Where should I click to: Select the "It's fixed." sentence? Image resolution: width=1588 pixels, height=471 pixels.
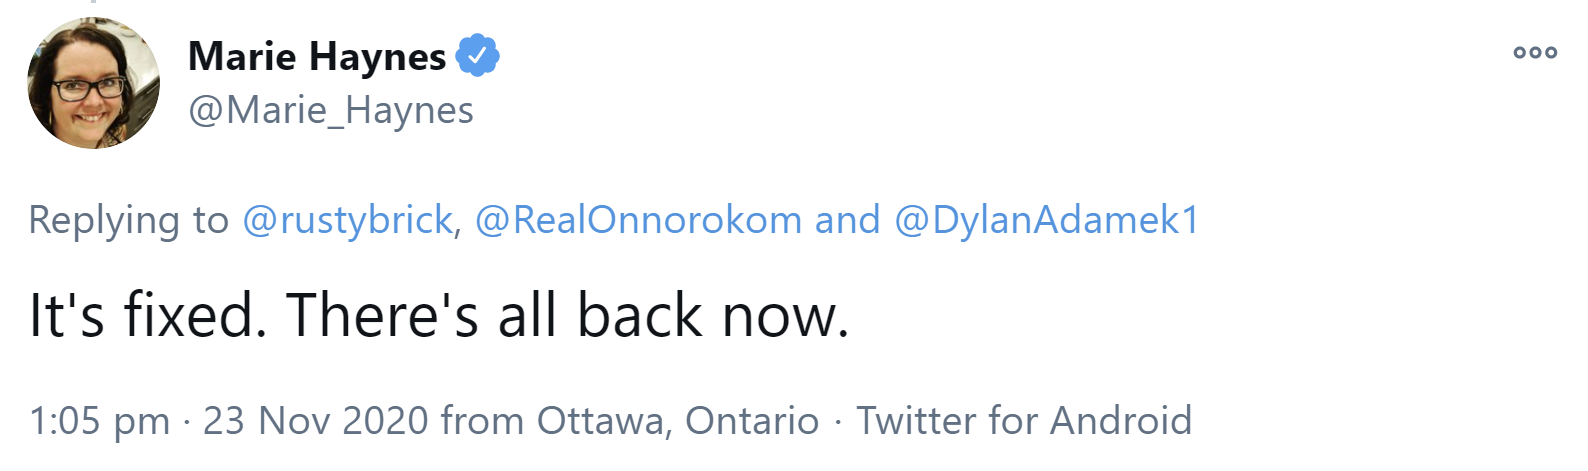point(148,316)
